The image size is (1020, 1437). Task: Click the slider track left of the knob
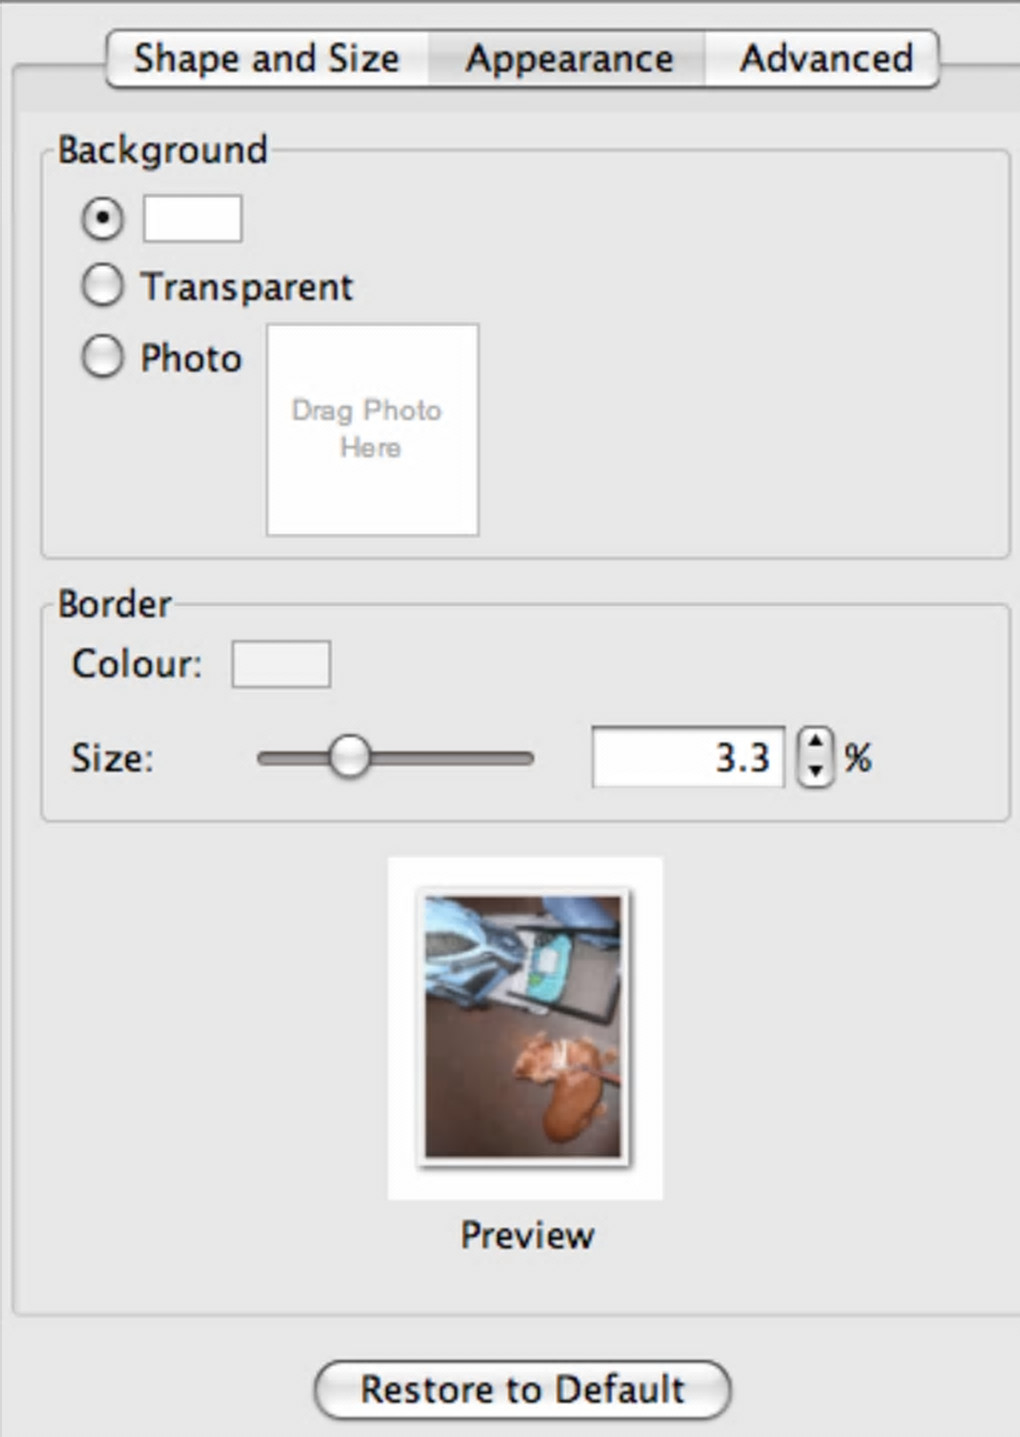(290, 758)
